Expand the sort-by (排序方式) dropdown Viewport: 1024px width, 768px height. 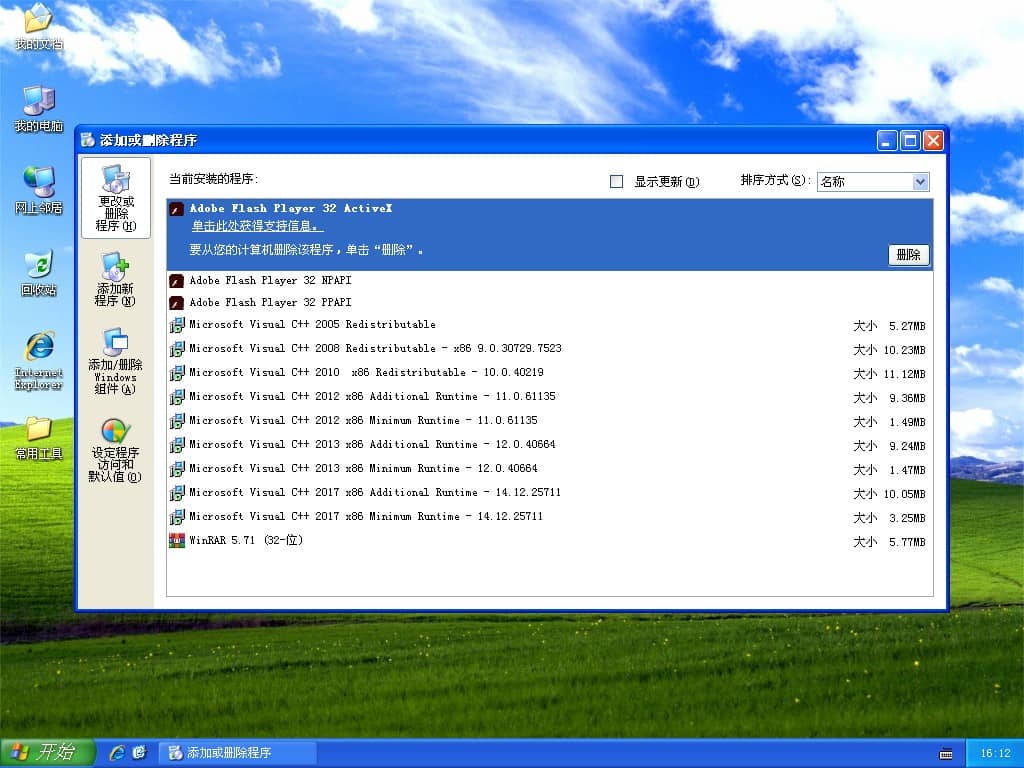(920, 182)
